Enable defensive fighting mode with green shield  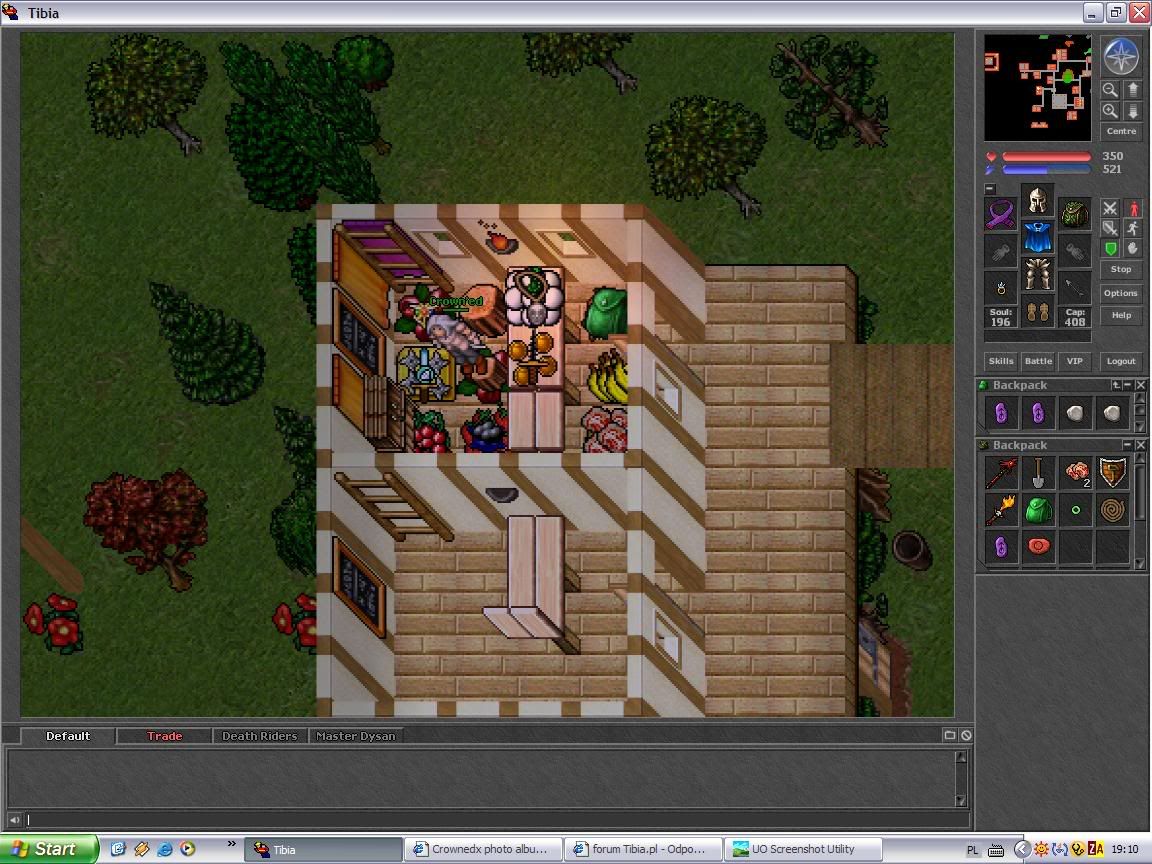[1110, 248]
